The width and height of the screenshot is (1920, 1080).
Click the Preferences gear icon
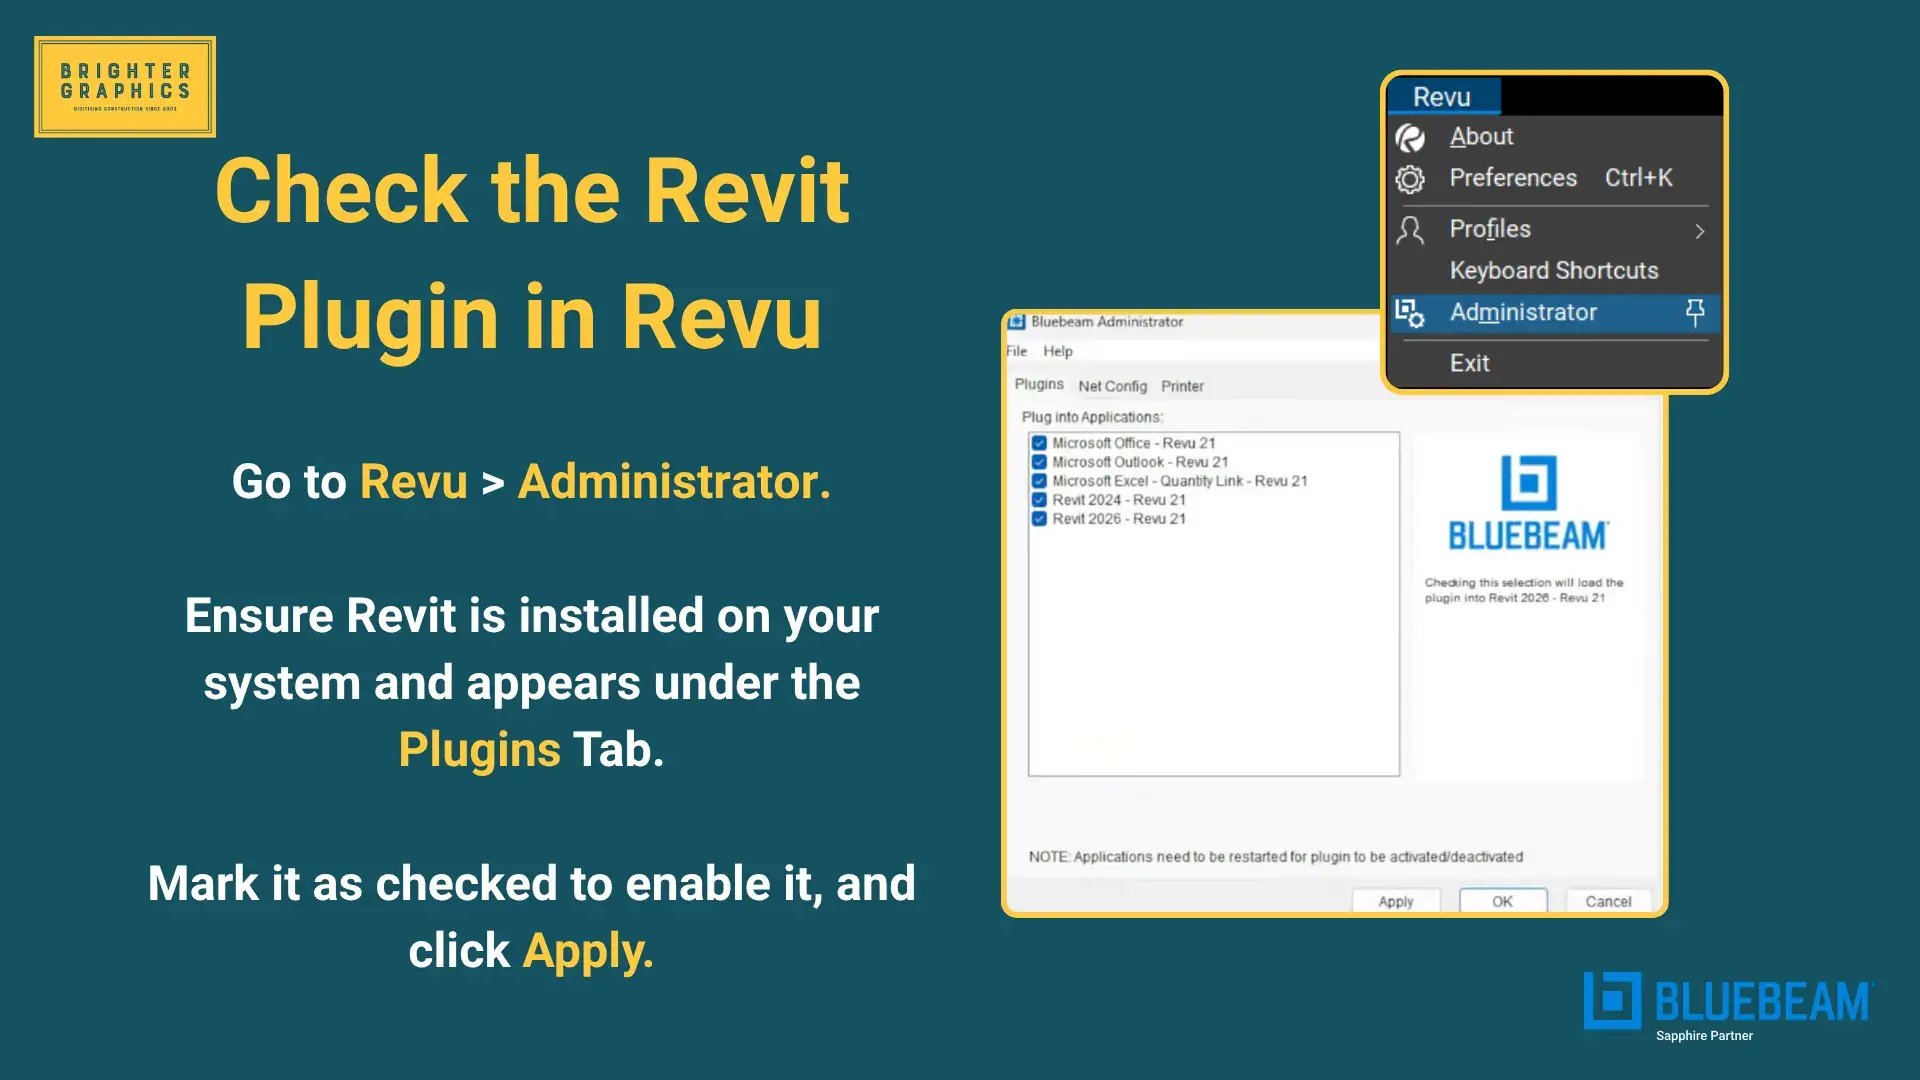tap(1410, 179)
